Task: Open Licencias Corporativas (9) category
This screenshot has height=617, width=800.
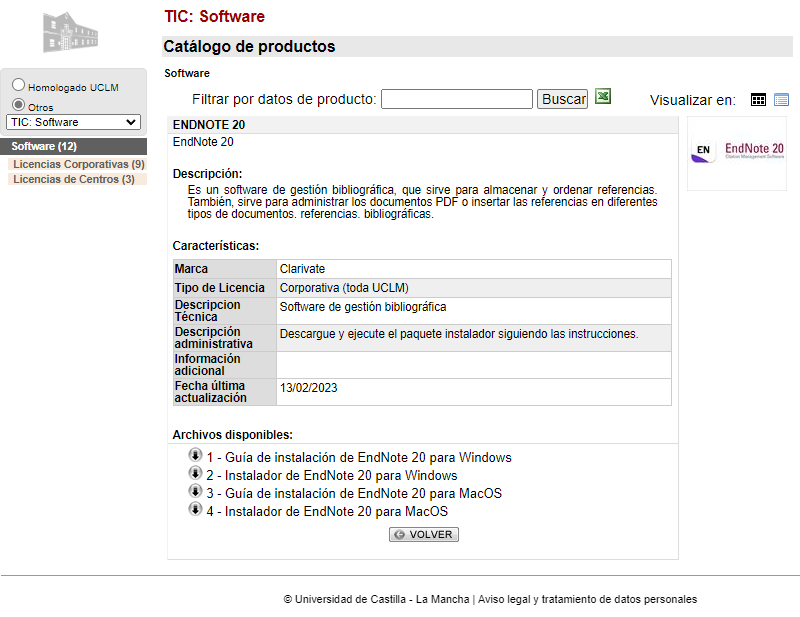Action: coord(79,164)
